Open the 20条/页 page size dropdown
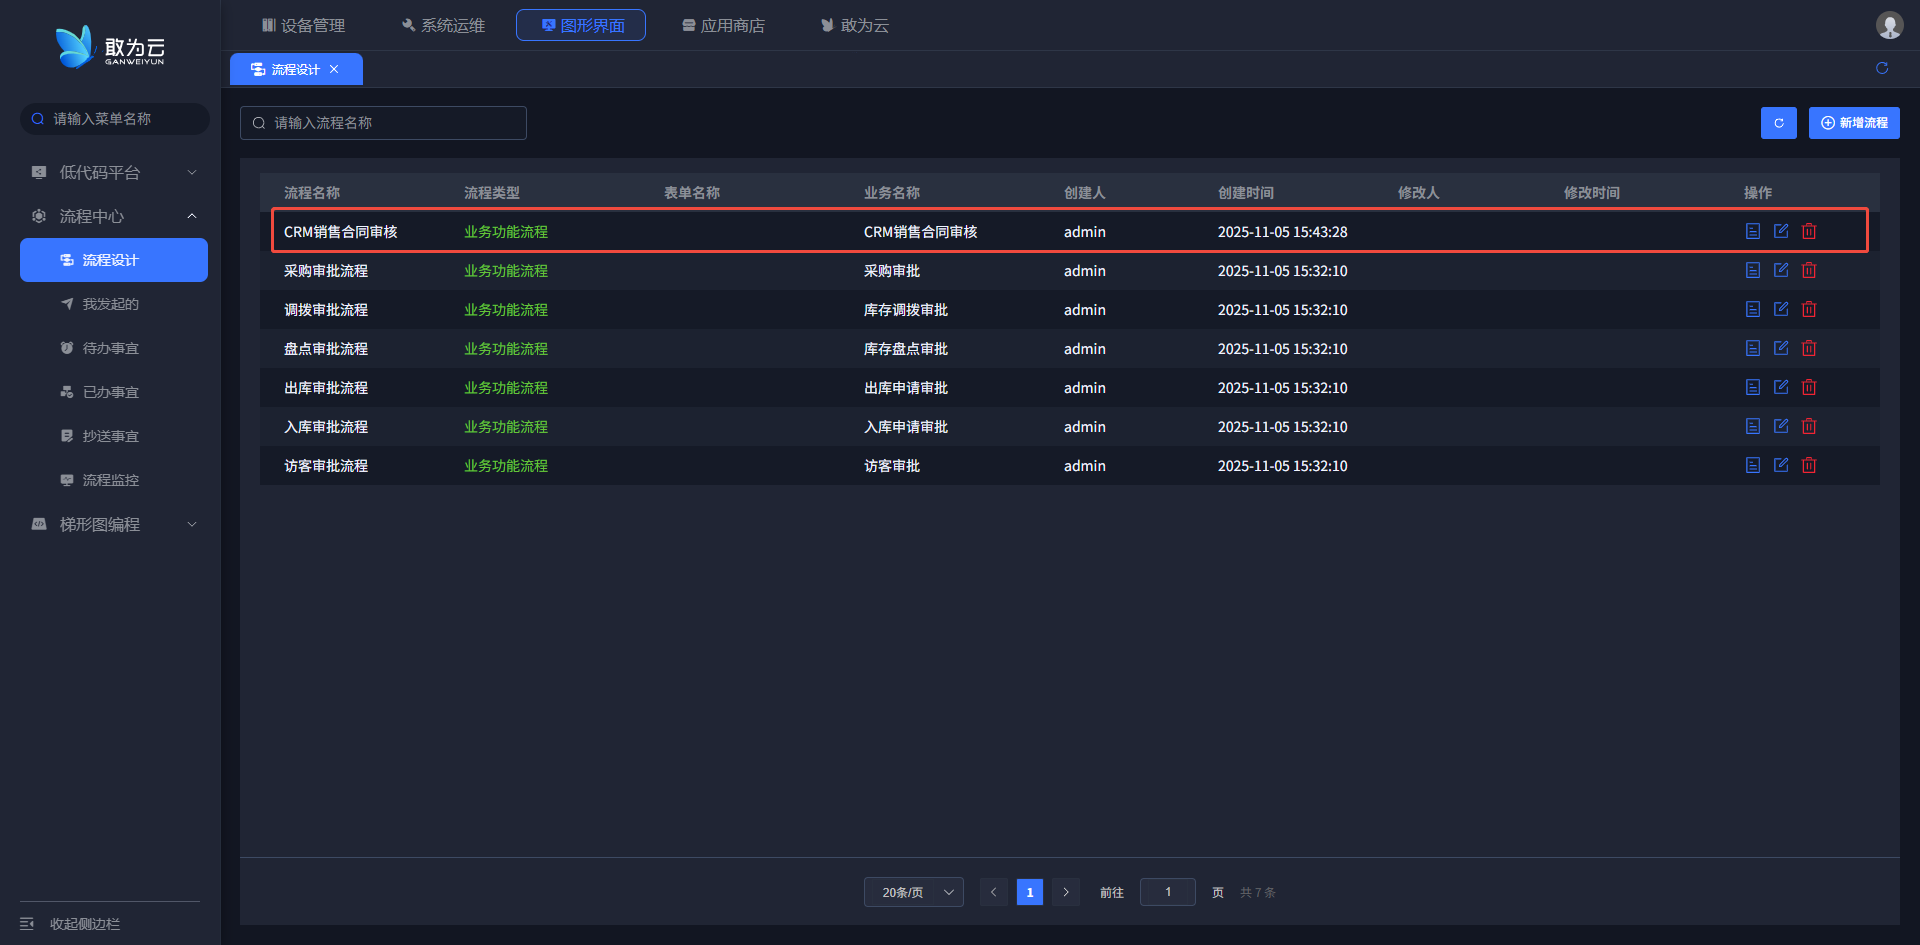The width and height of the screenshot is (1920, 945). 913,892
